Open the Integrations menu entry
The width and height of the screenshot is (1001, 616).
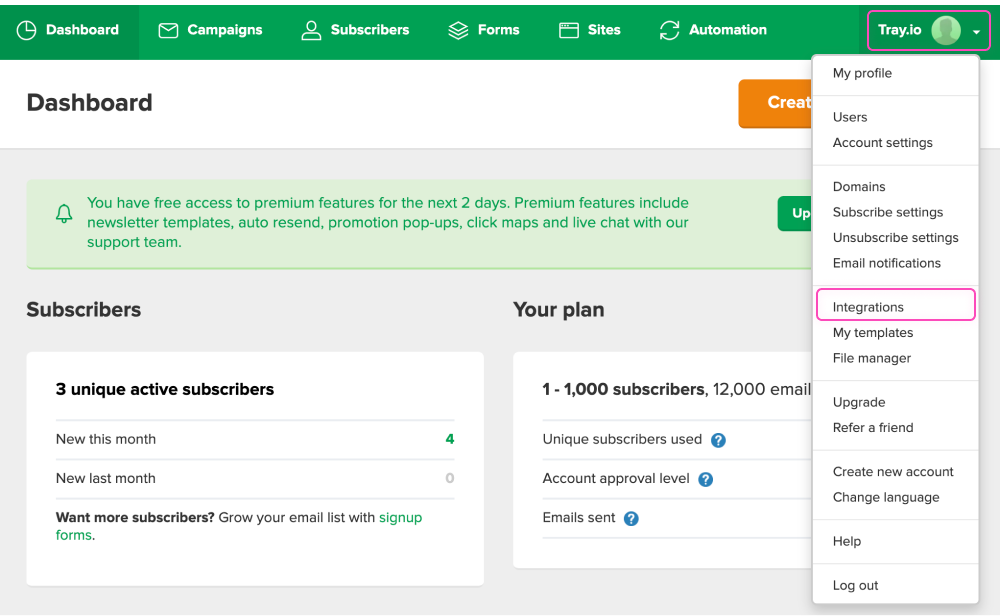coord(866,304)
